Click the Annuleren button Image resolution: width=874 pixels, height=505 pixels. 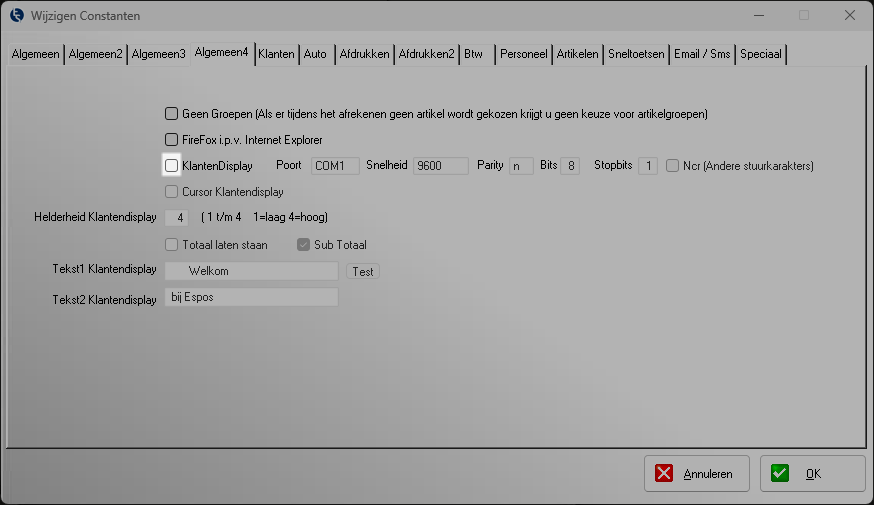pyautogui.click(x=697, y=474)
